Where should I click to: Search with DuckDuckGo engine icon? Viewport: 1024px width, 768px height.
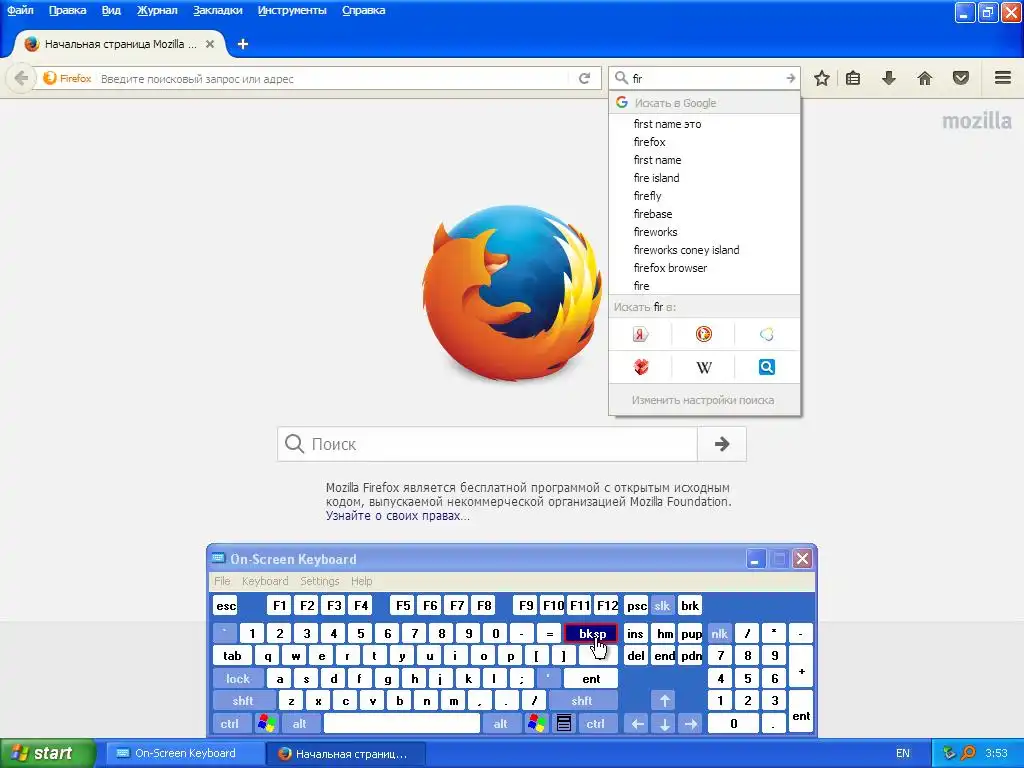pyautogui.click(x=703, y=334)
